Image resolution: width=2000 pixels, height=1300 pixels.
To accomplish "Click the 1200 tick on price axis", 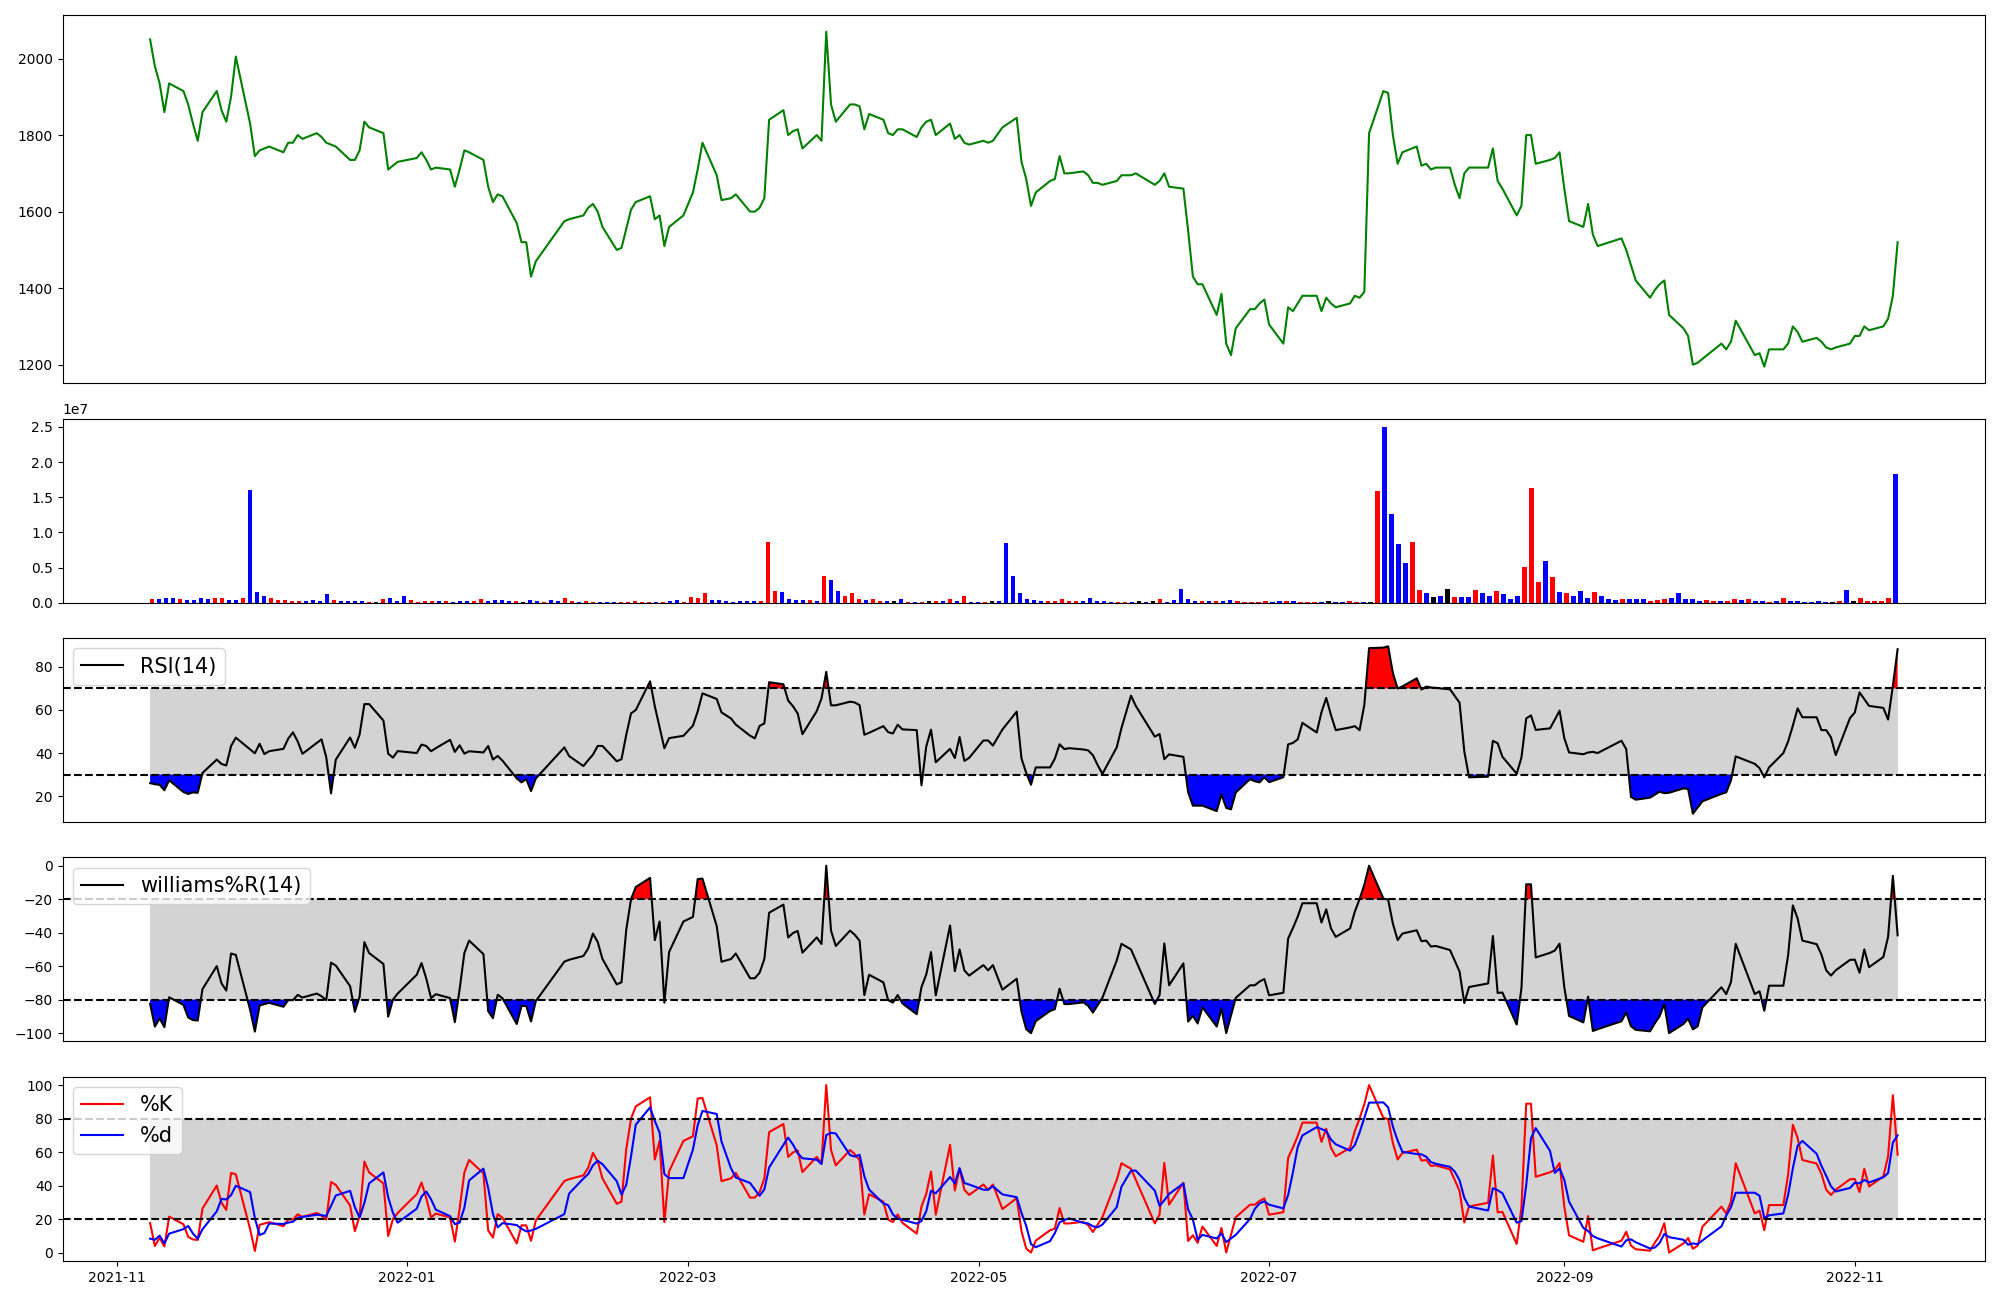I will point(35,366).
